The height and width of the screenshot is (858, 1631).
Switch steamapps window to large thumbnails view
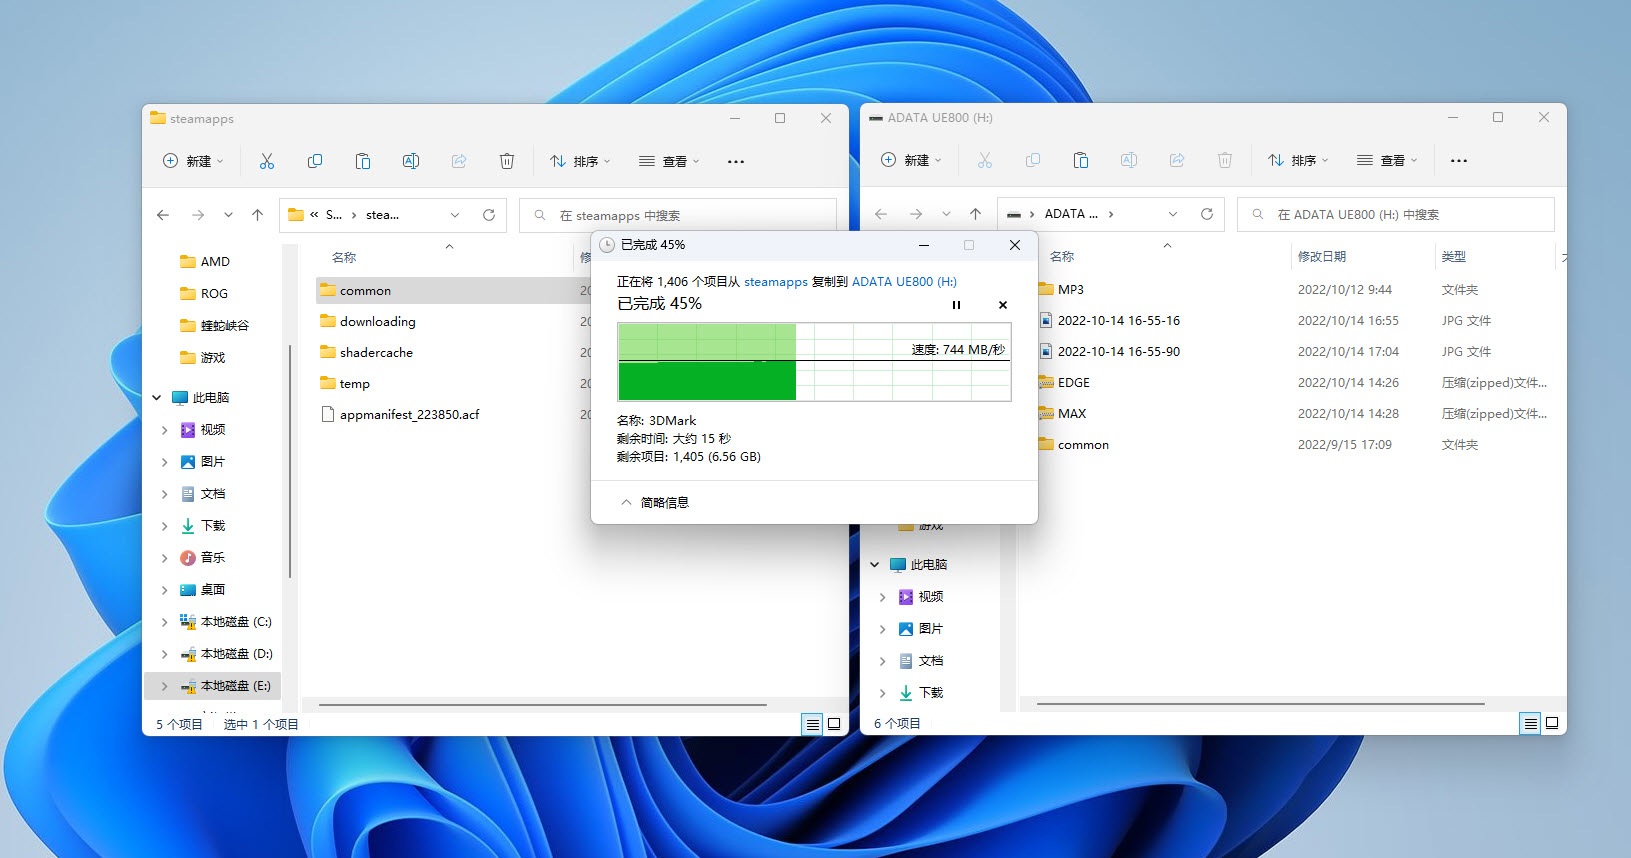(834, 724)
